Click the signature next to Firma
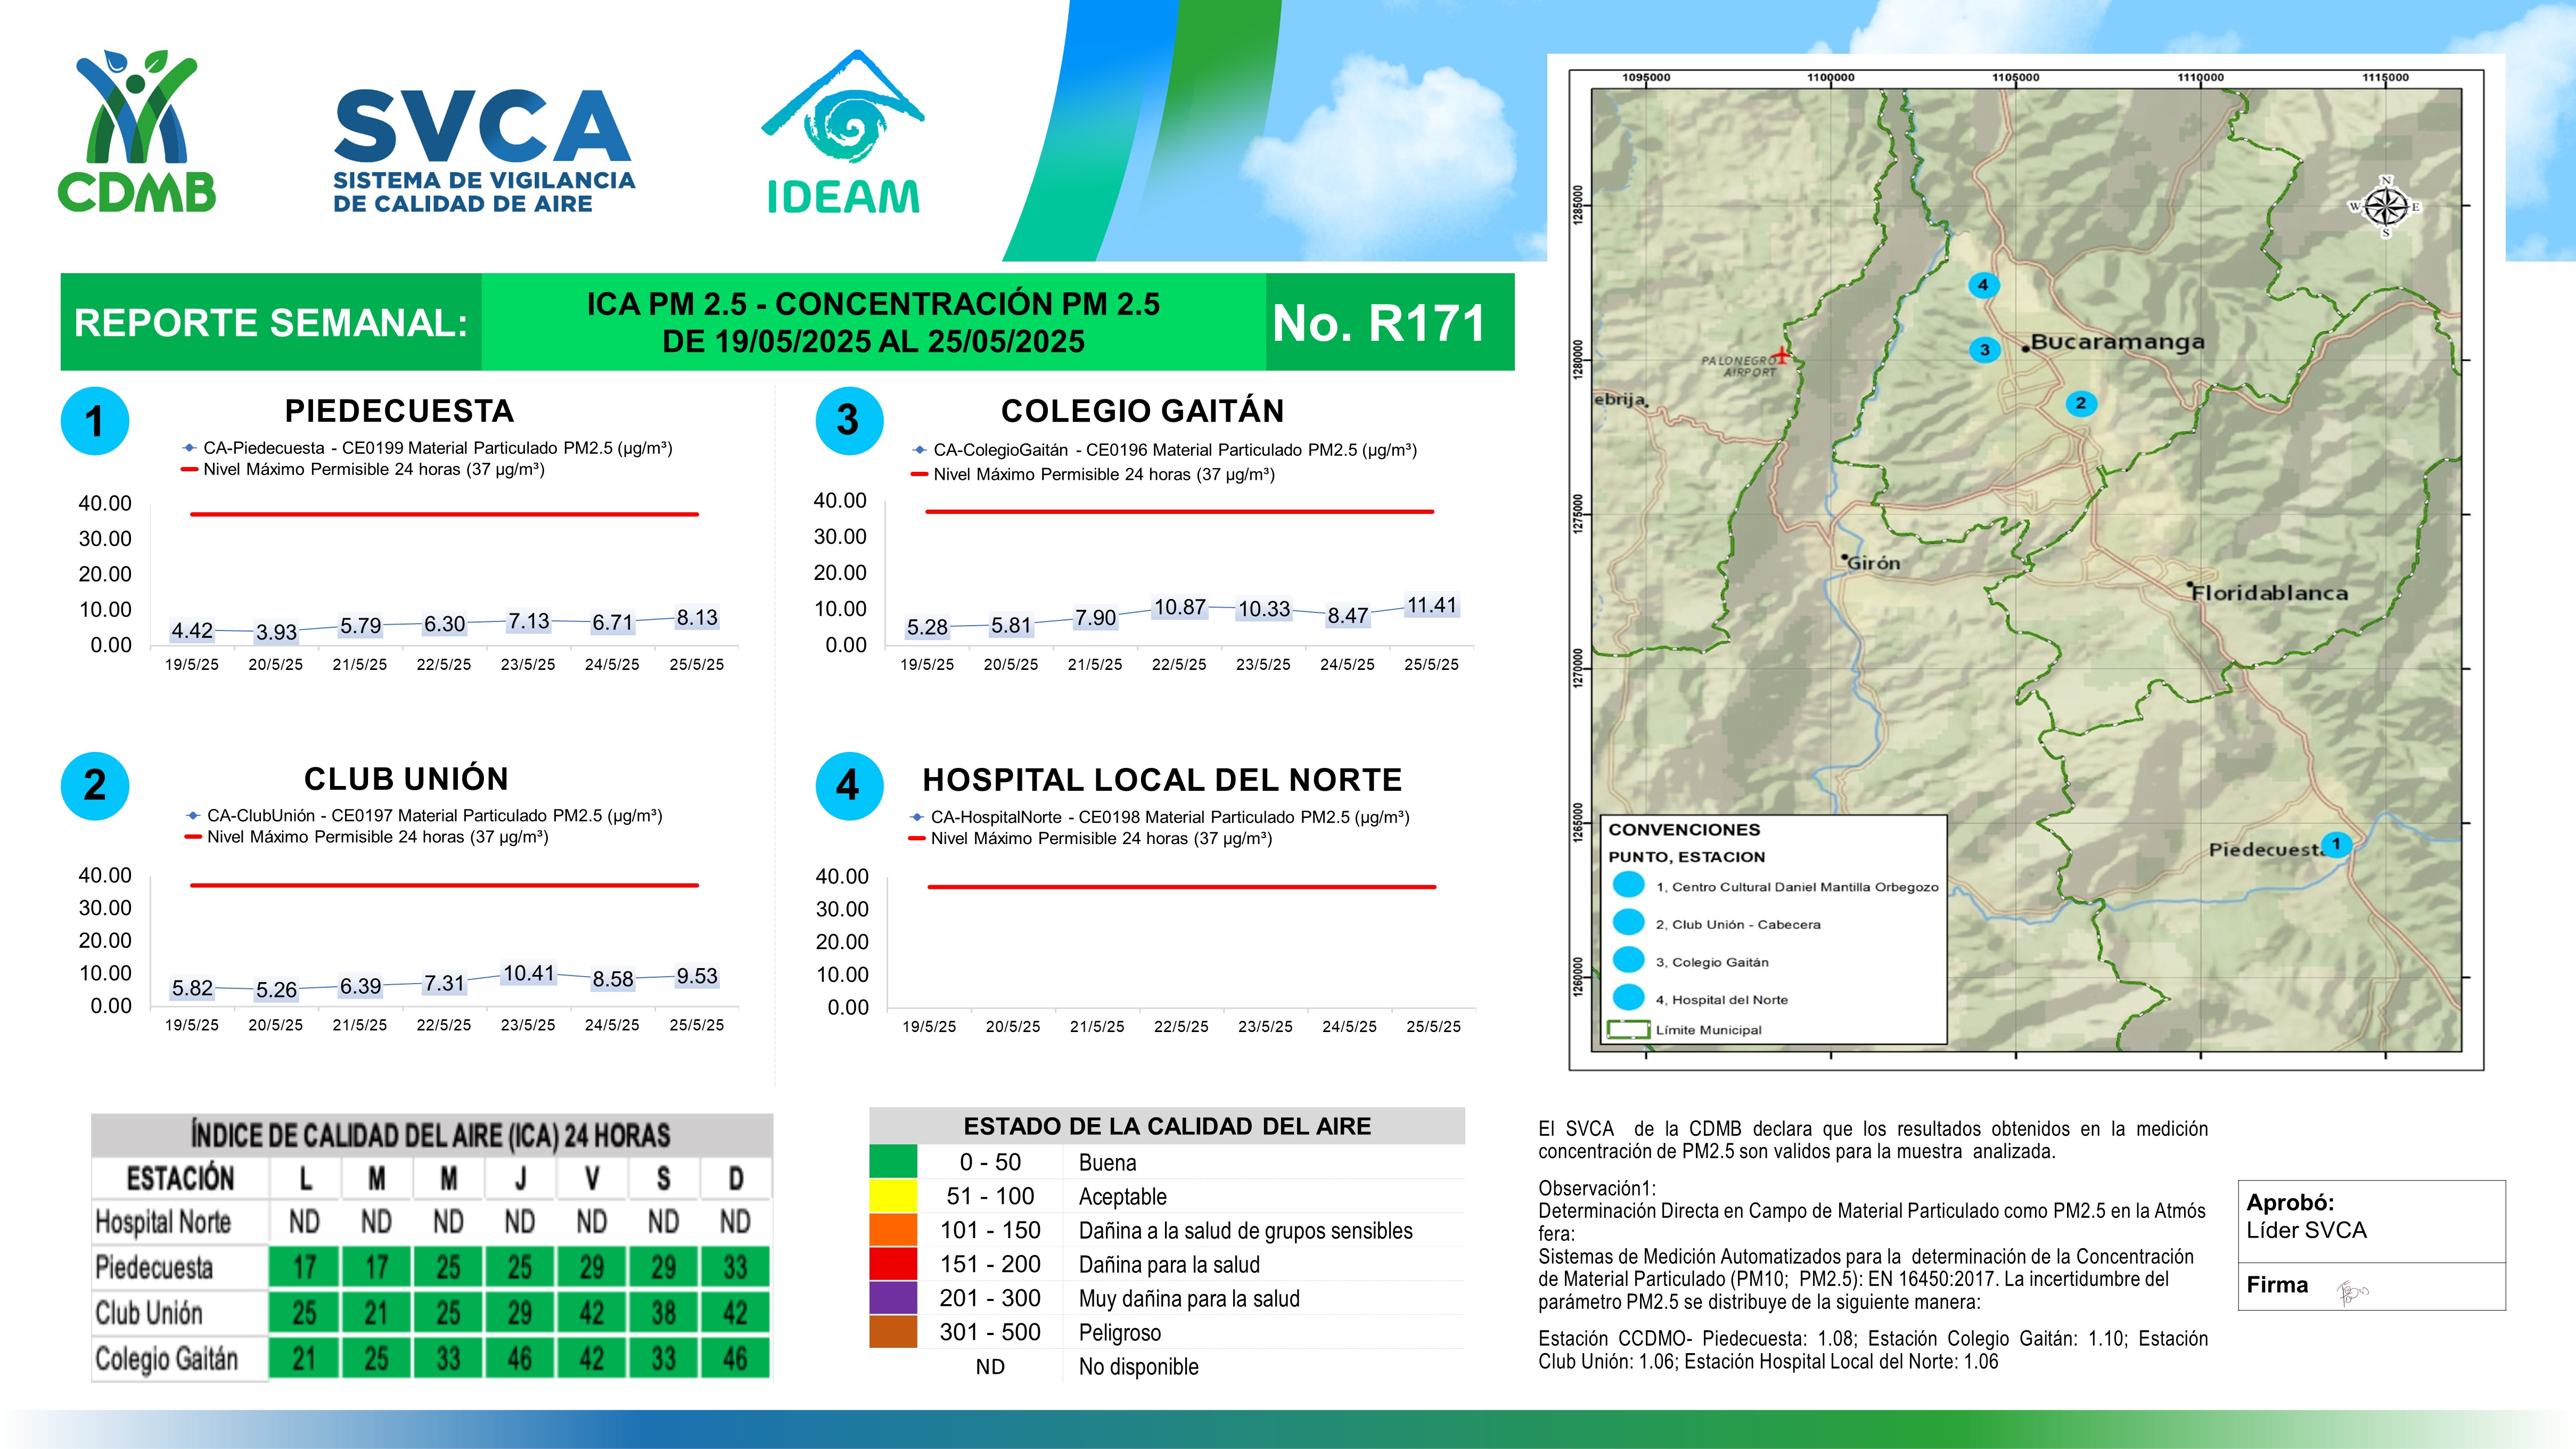This screenshot has width=2576, height=1449. pyautogui.click(x=2352, y=1292)
